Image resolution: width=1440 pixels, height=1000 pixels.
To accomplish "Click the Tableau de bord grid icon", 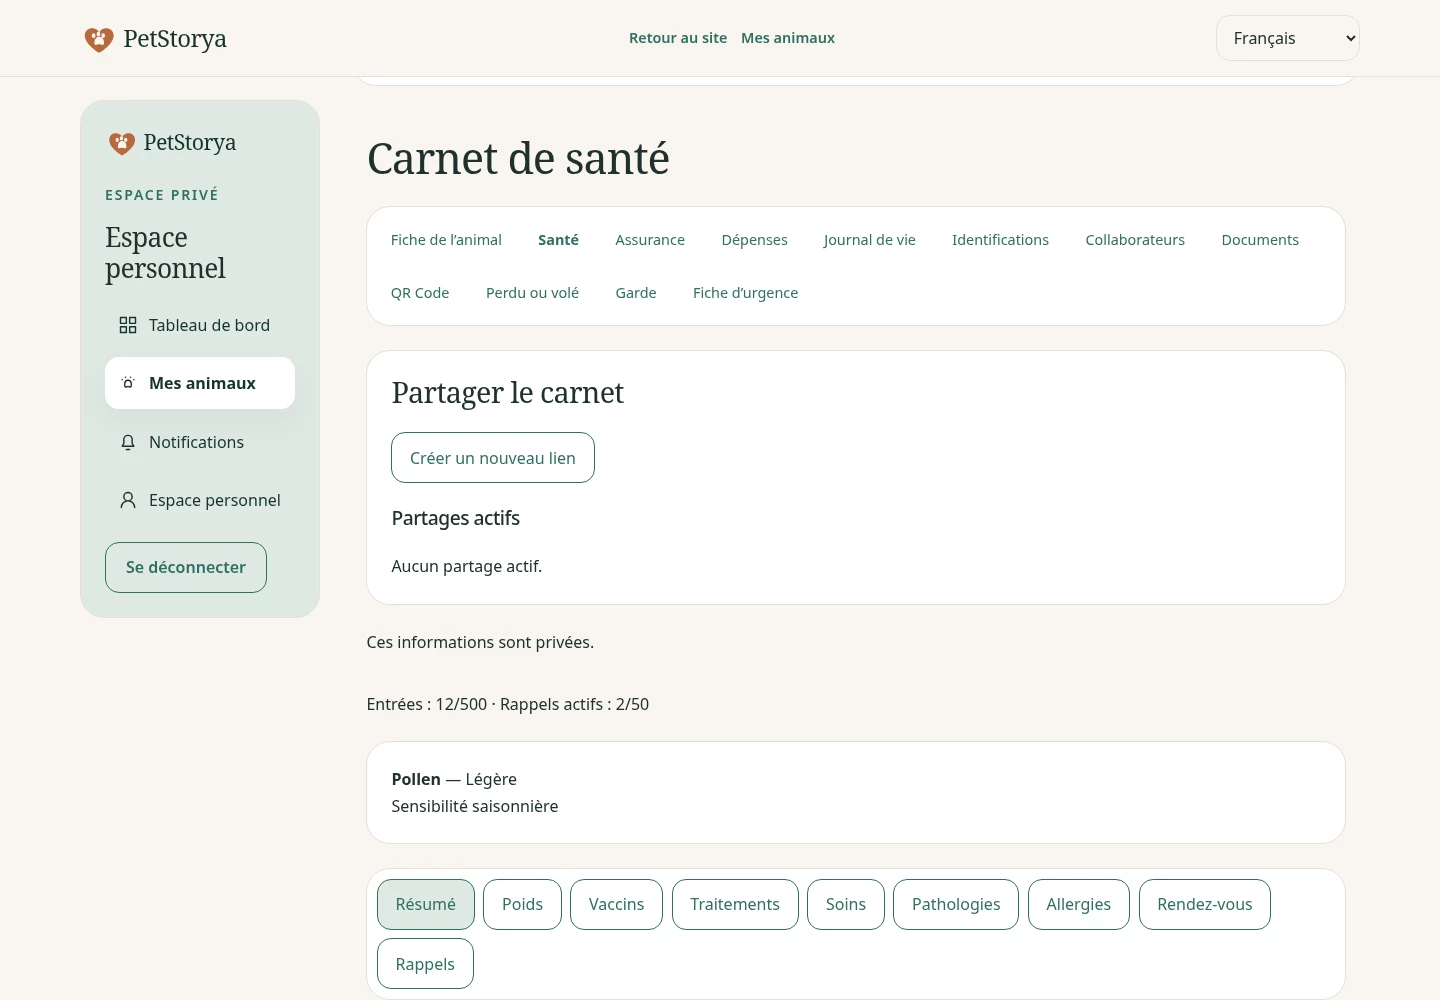I will point(128,325).
